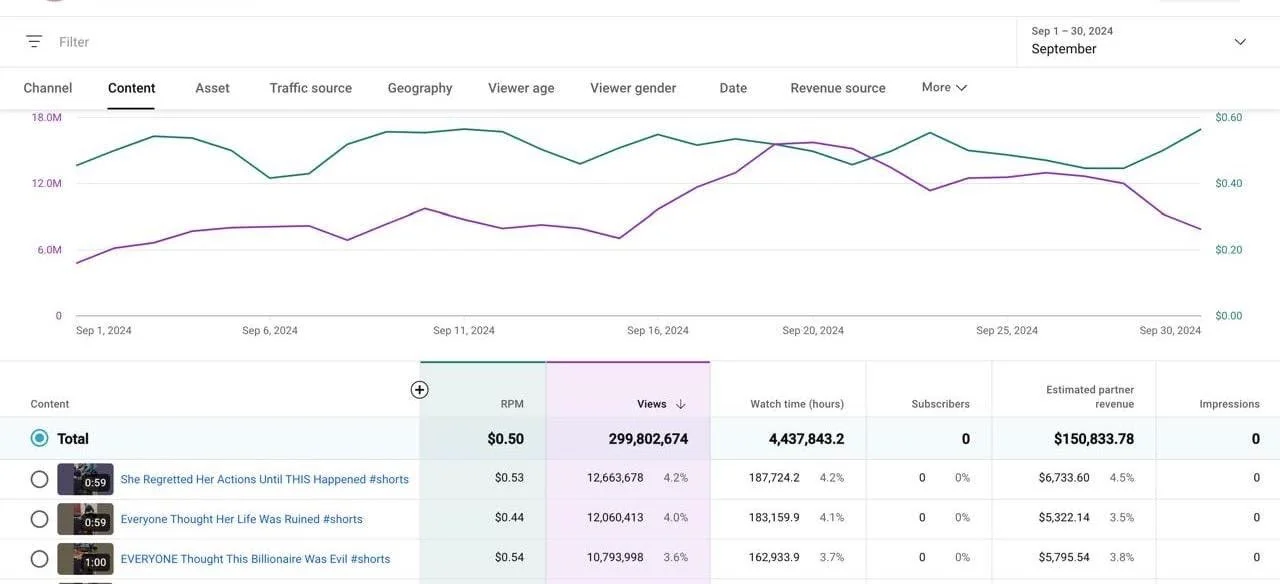Click the total views 299,802,674 value
Image resolution: width=1280 pixels, height=584 pixels.
(648, 438)
